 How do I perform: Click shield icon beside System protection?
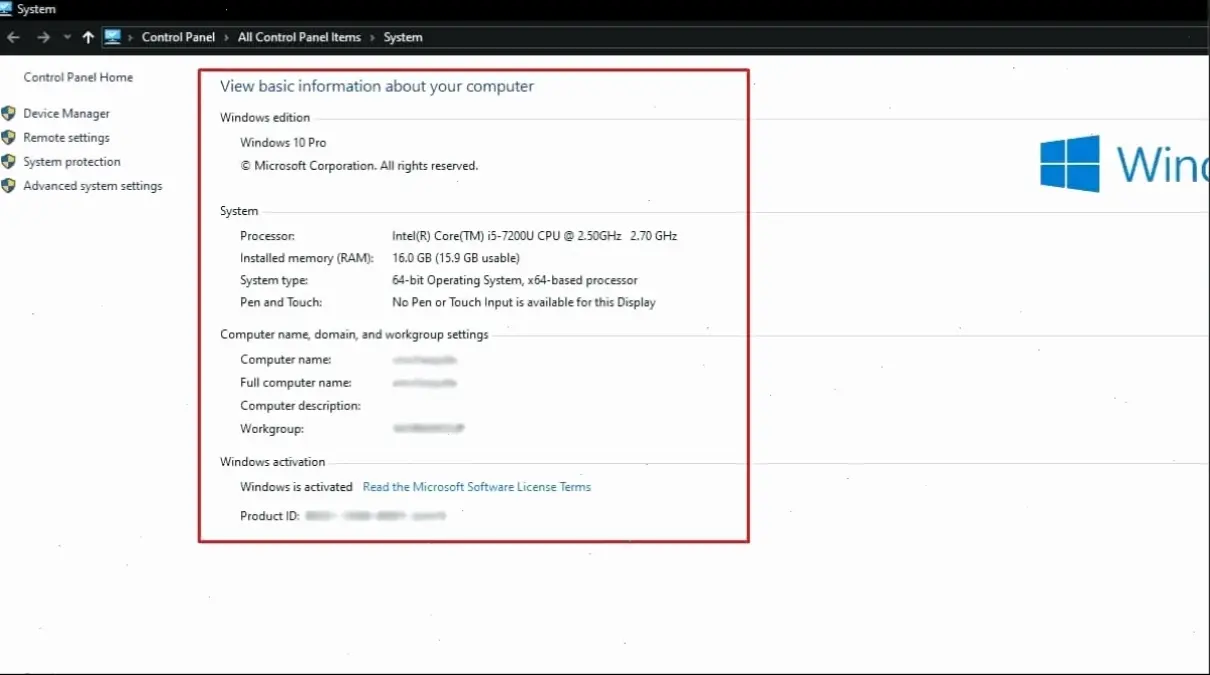pyautogui.click(x=9, y=161)
